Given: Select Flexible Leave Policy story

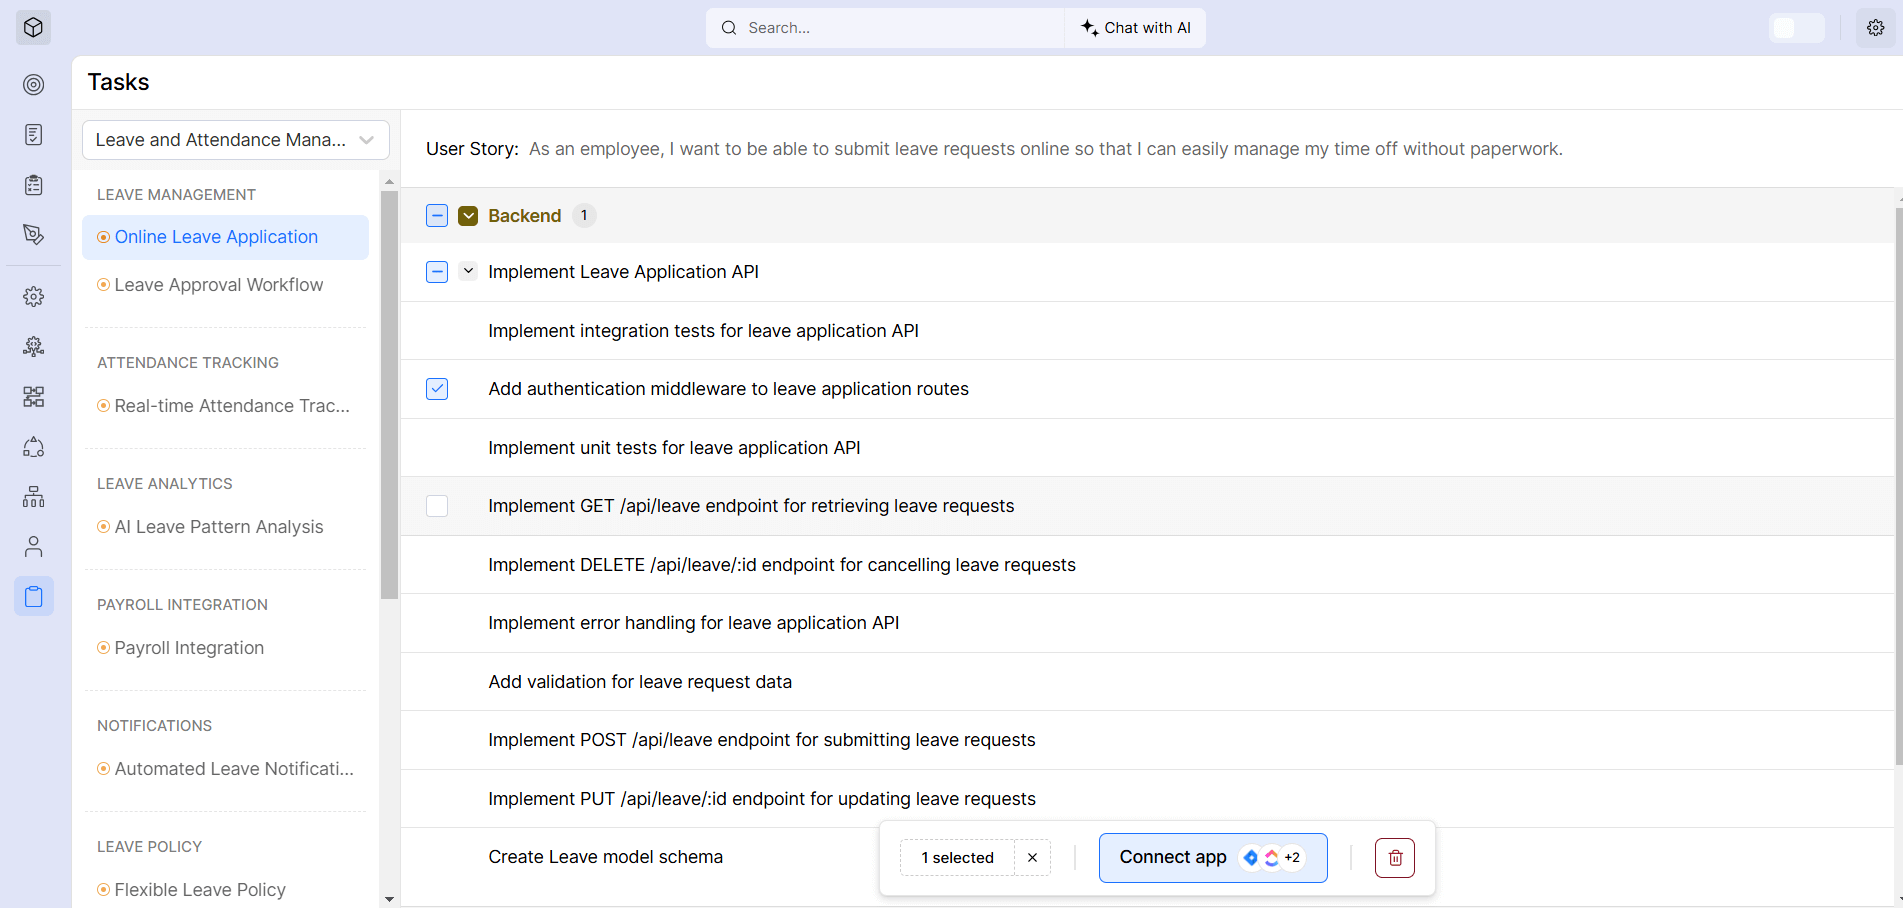Looking at the screenshot, I should point(225,890).
